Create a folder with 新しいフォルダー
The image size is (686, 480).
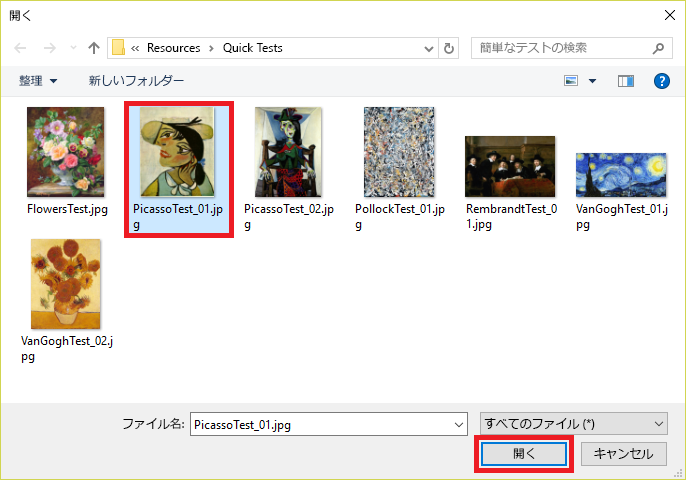click(136, 81)
